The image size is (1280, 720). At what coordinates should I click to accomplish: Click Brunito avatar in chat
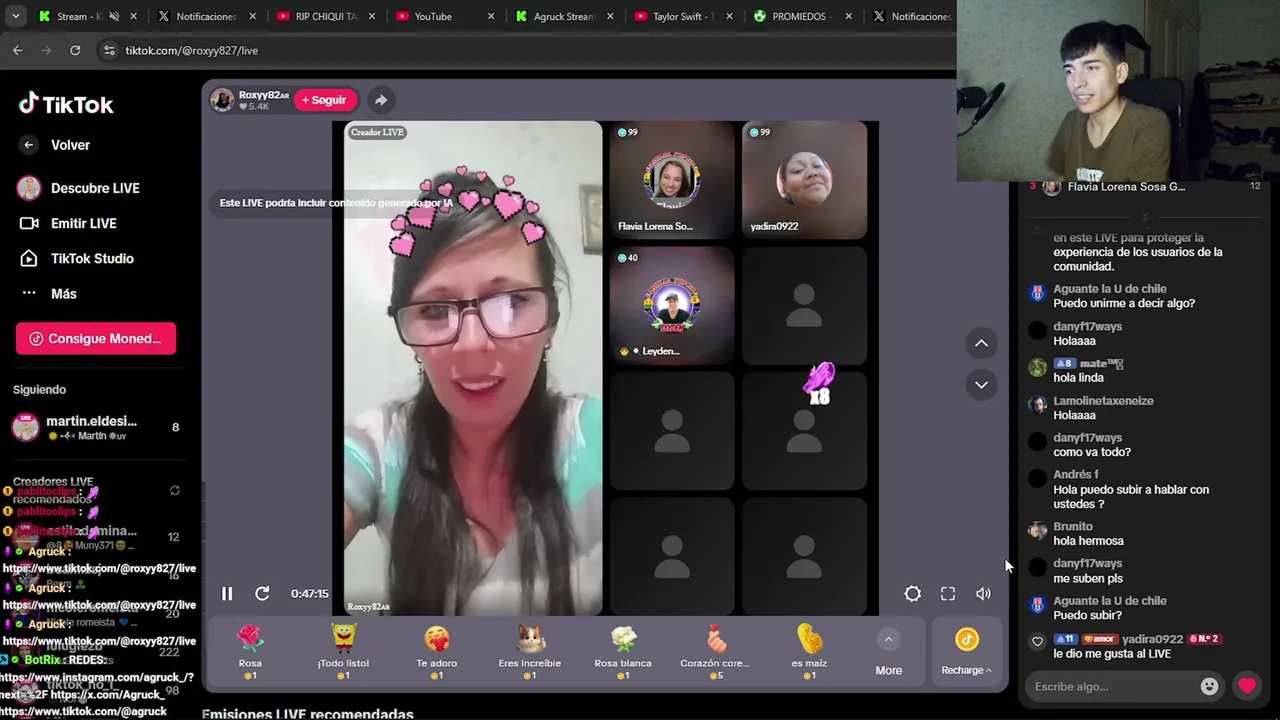(1037, 530)
